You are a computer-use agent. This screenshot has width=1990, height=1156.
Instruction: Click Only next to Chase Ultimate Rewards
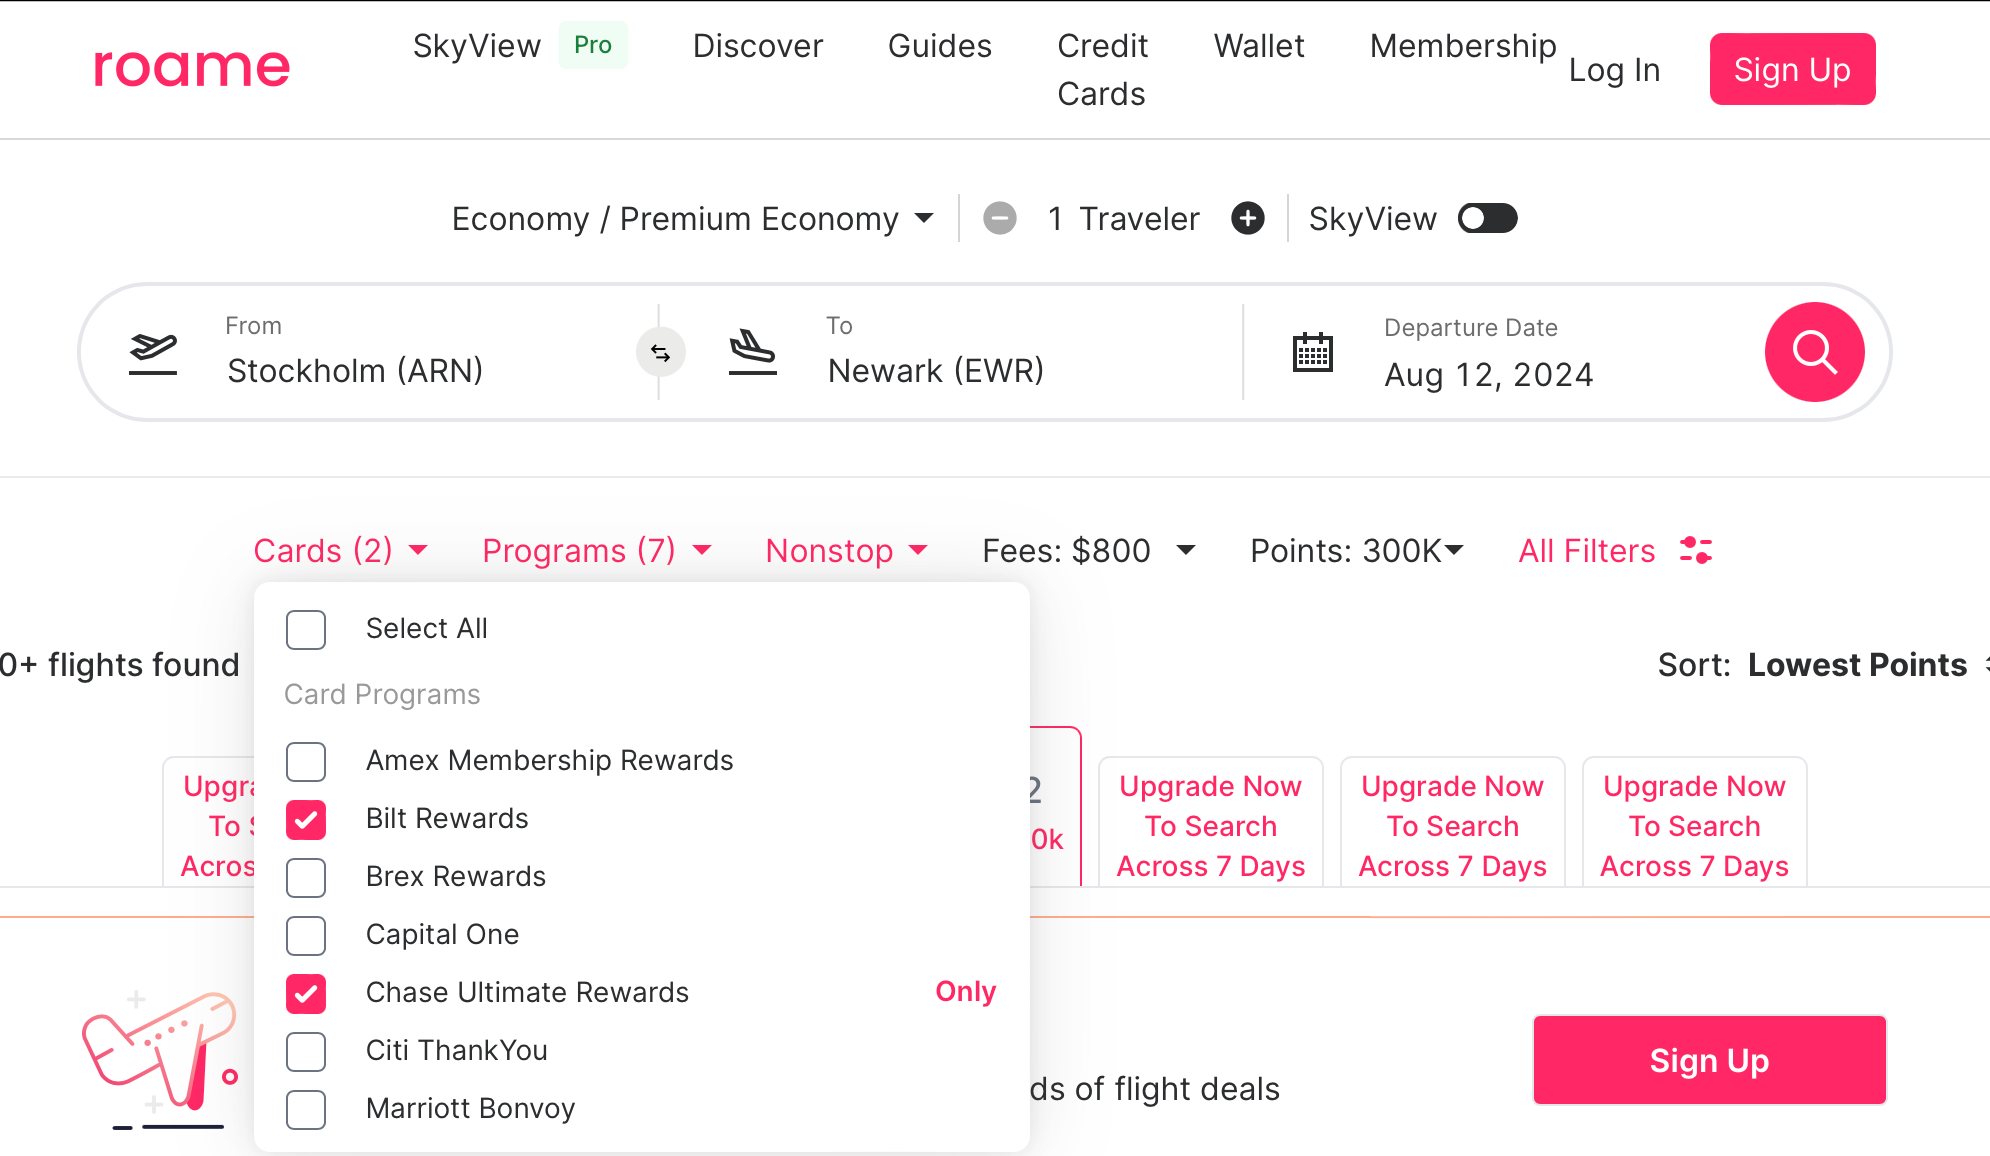965,991
